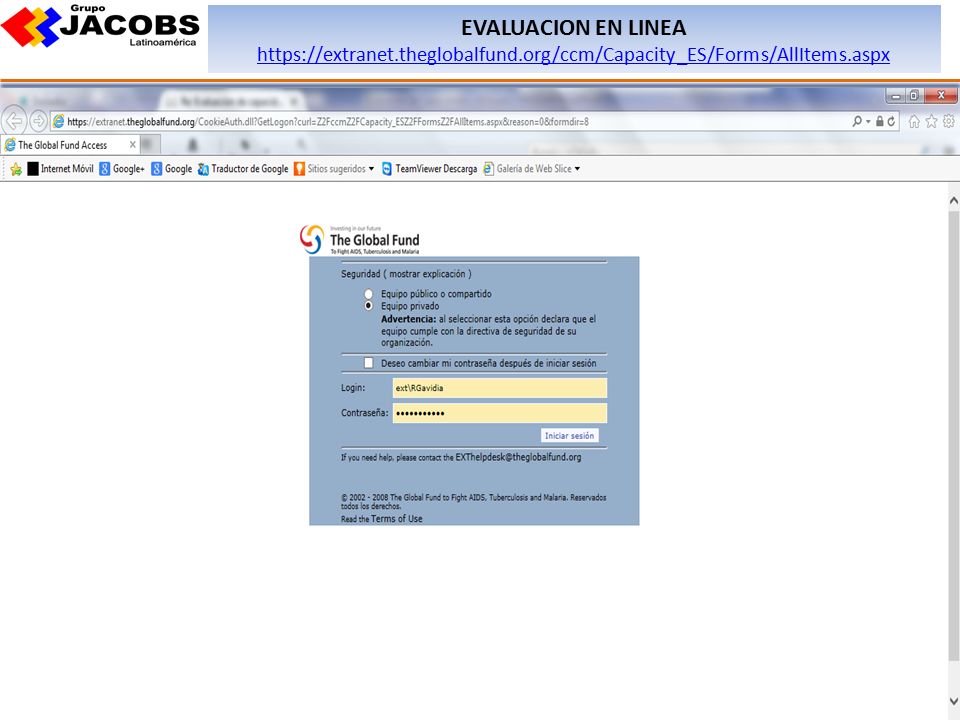The height and width of the screenshot is (720, 960).
Task: Click the new tab button
Action: [x=151, y=145]
